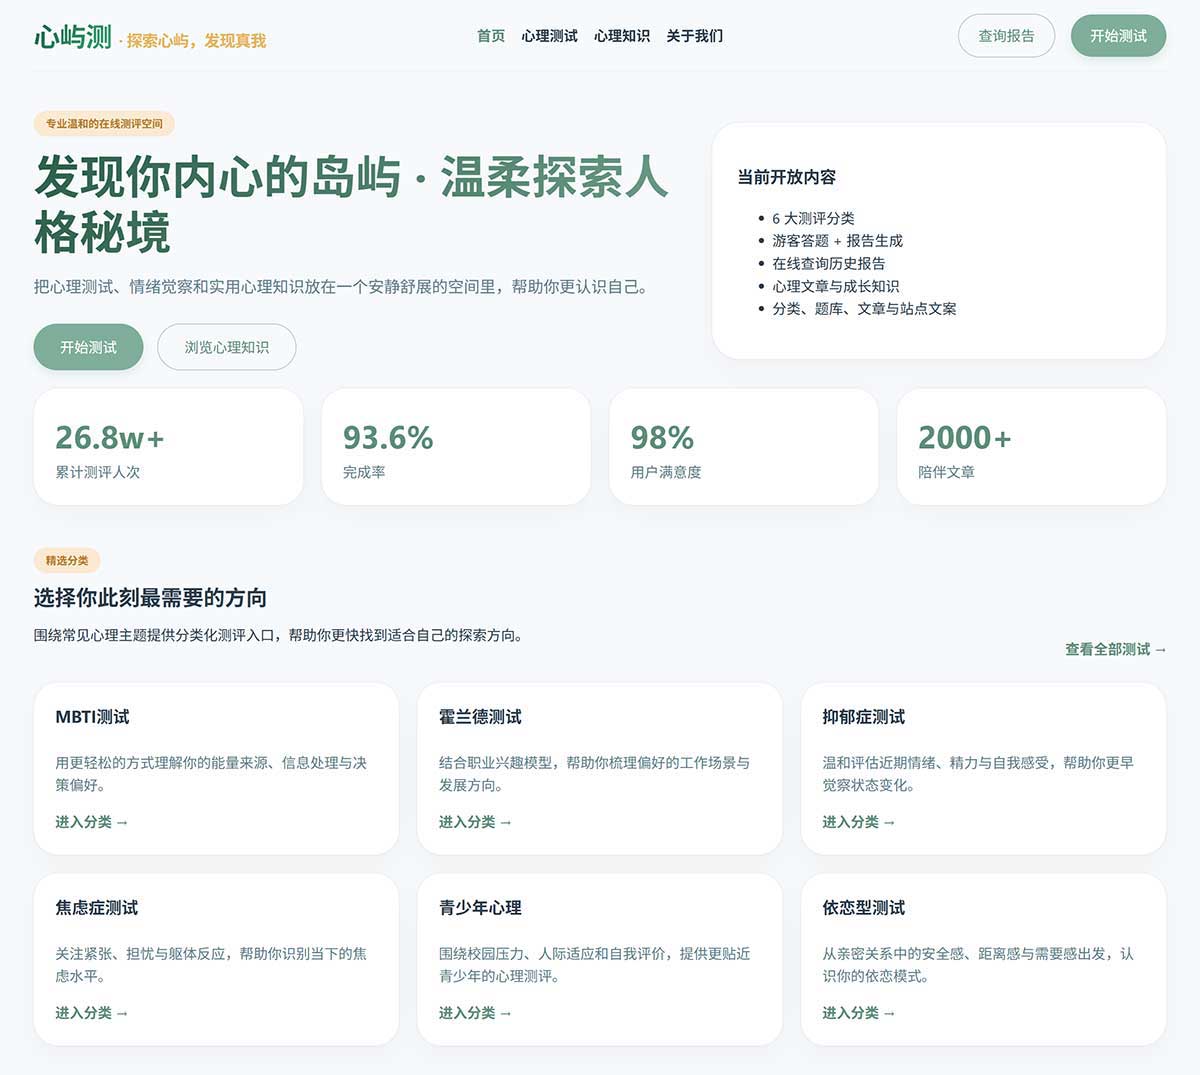
Task: Click the 陪伴文章 label
Action: point(946,472)
